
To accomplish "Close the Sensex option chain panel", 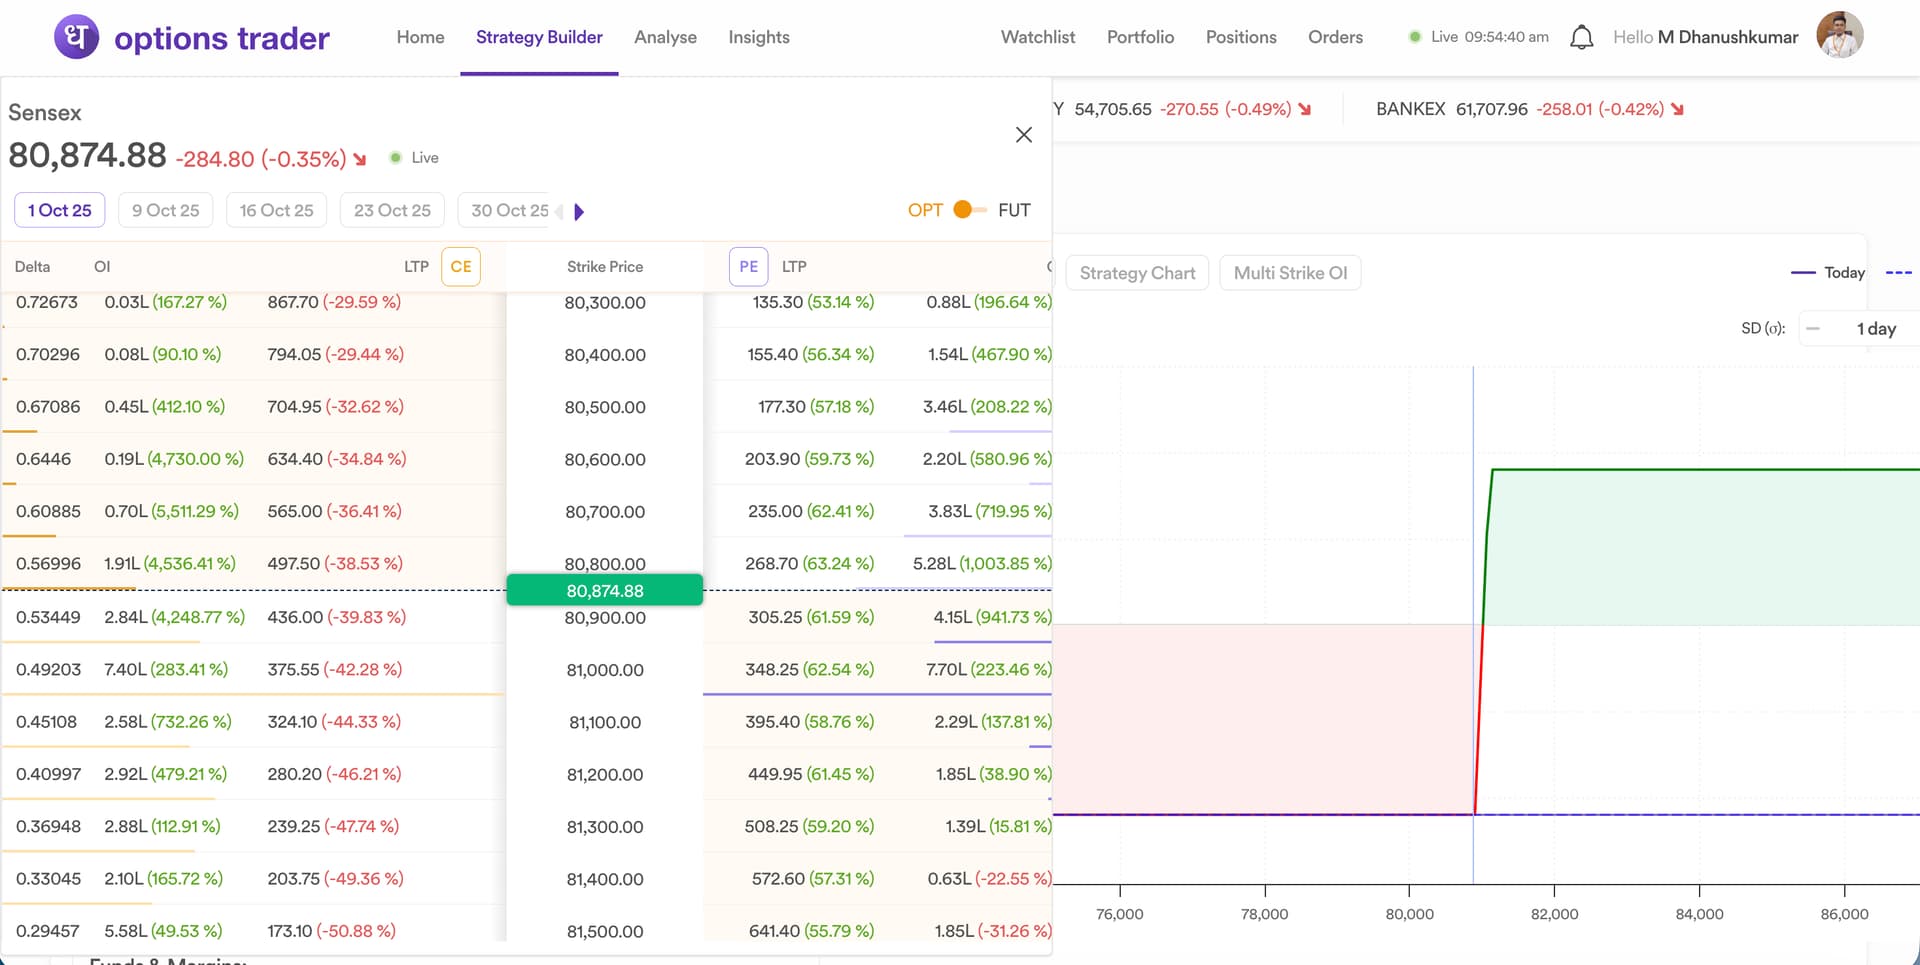I will [x=1023, y=135].
